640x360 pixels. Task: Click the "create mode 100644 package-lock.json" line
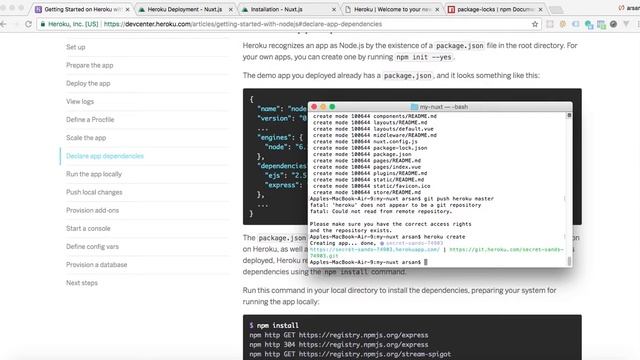(x=370, y=148)
